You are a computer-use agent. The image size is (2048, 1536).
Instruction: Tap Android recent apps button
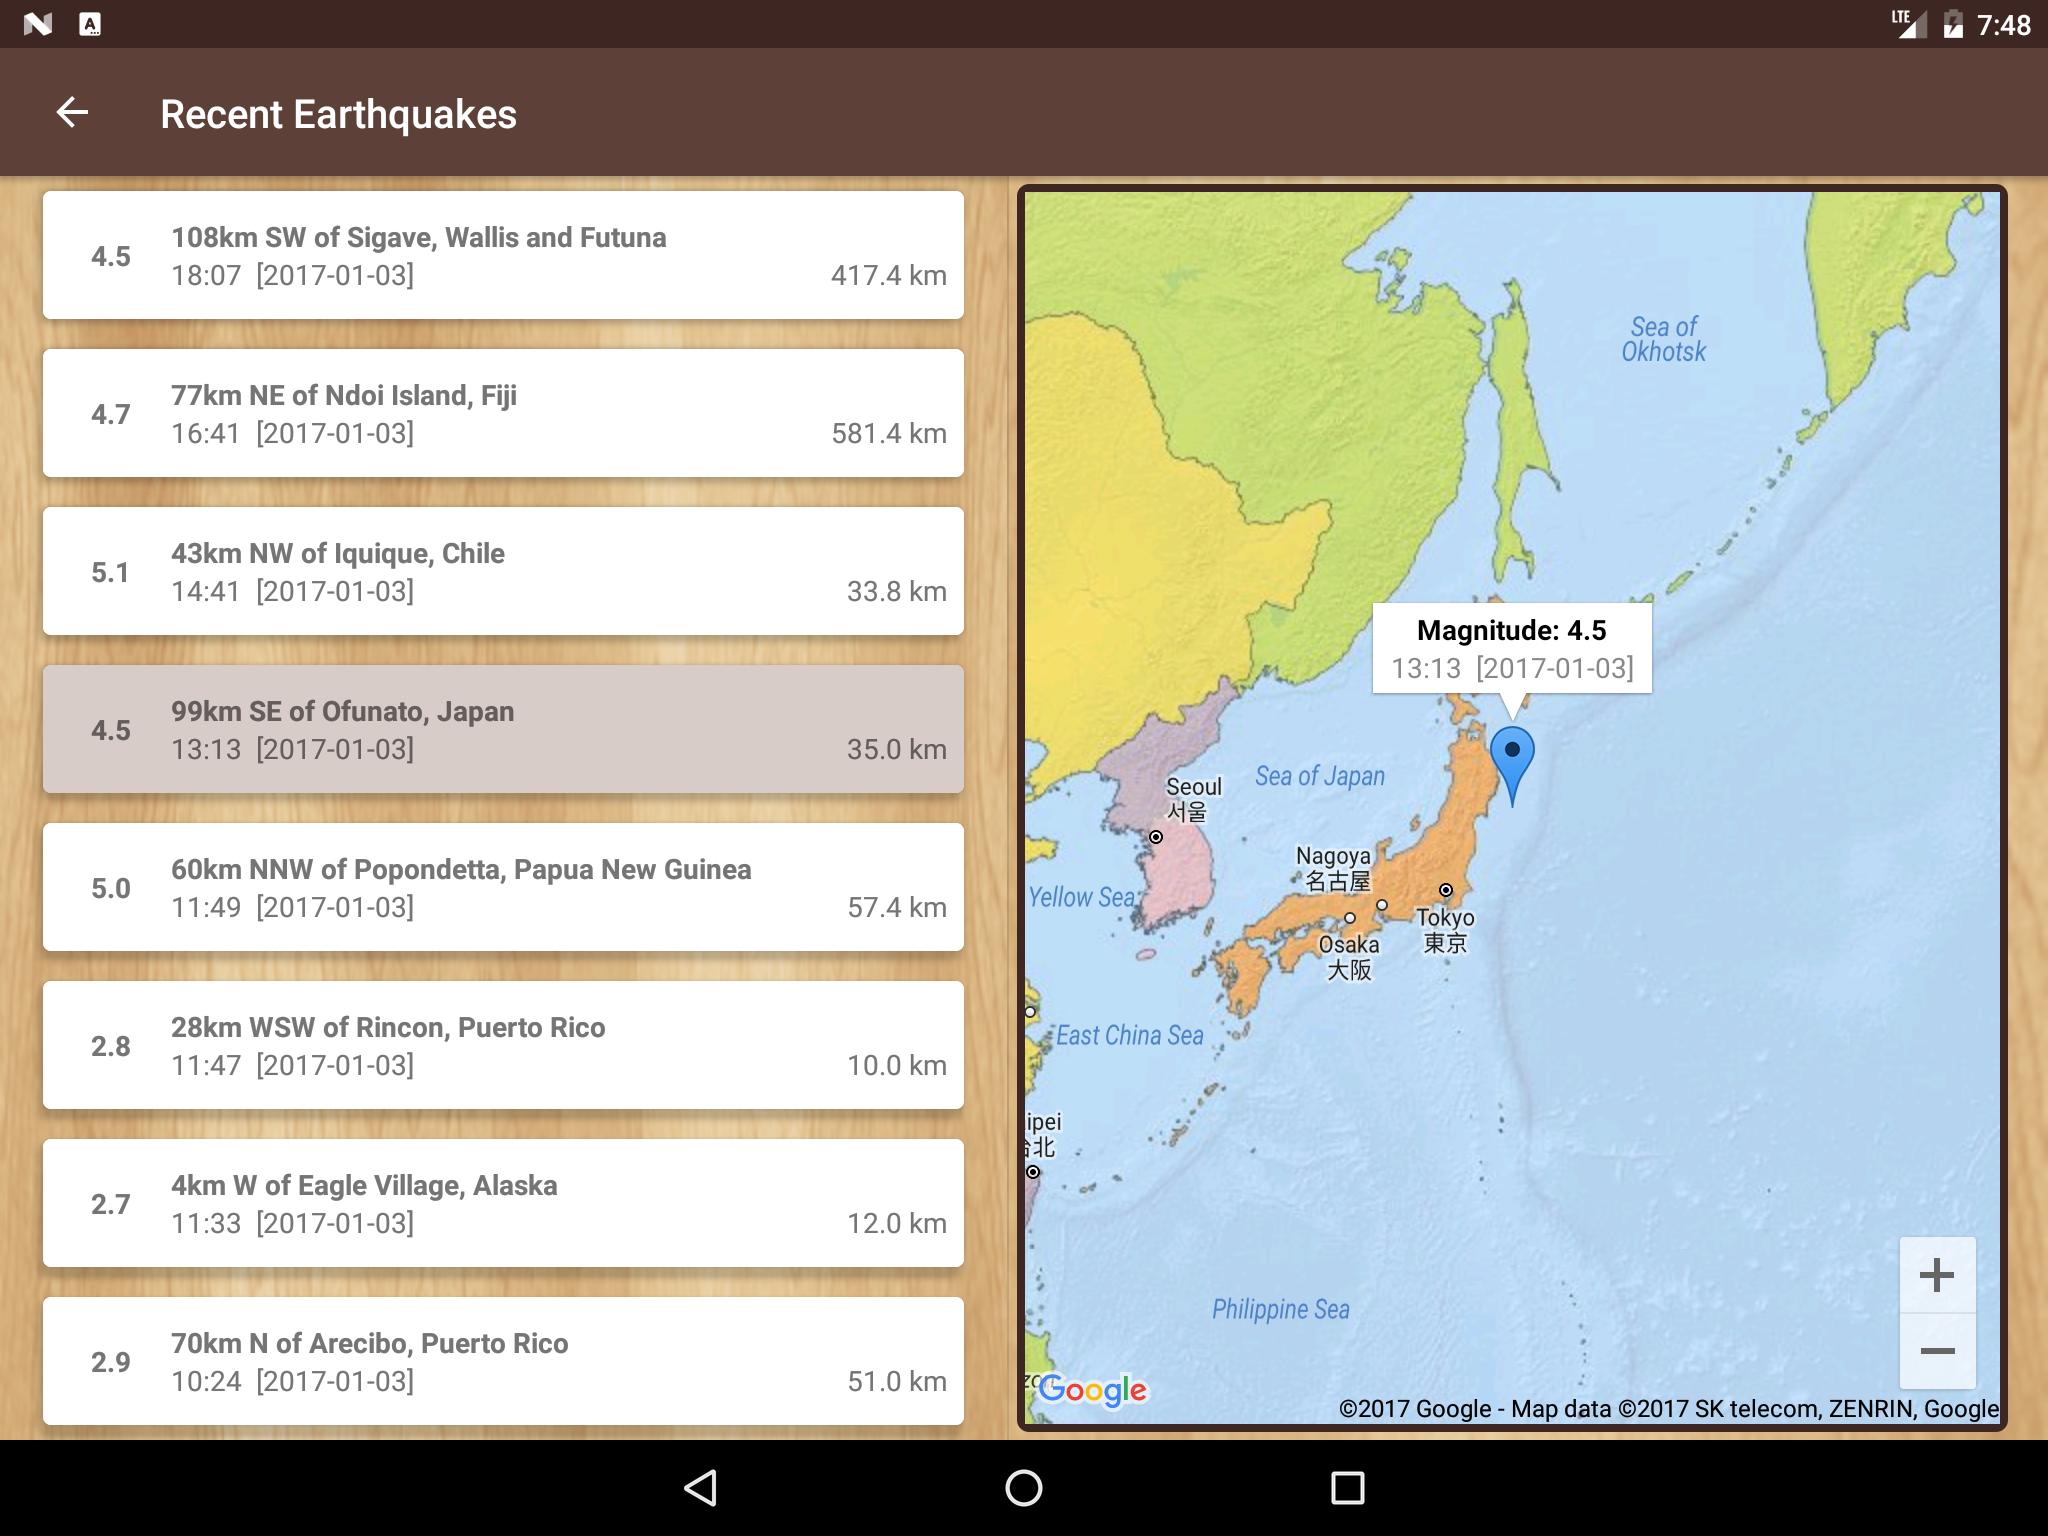click(1348, 1488)
